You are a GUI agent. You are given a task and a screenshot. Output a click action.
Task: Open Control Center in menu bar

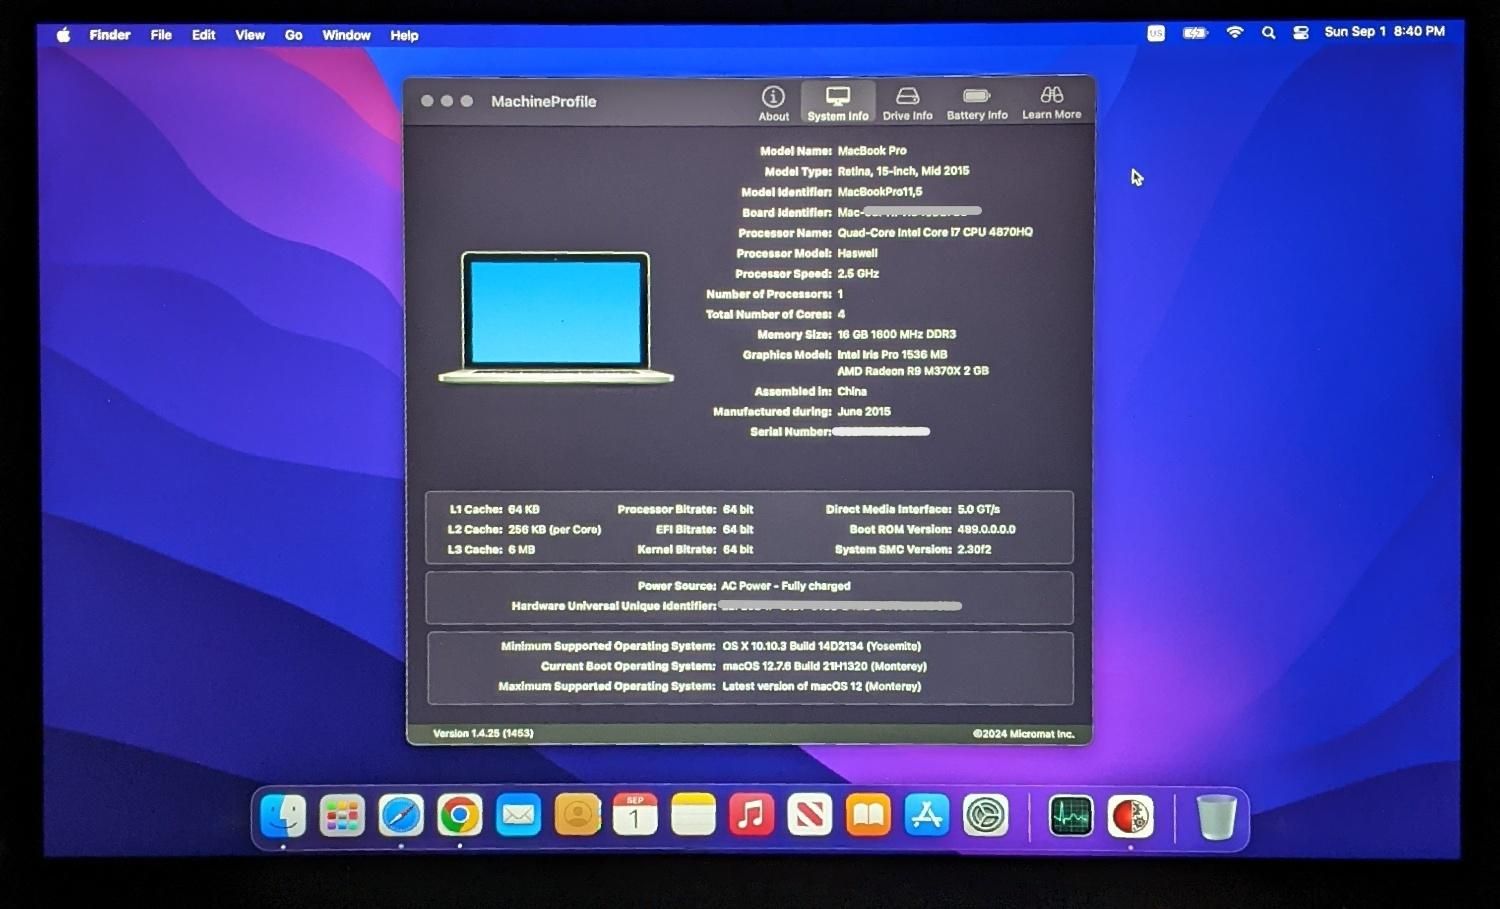1300,32
